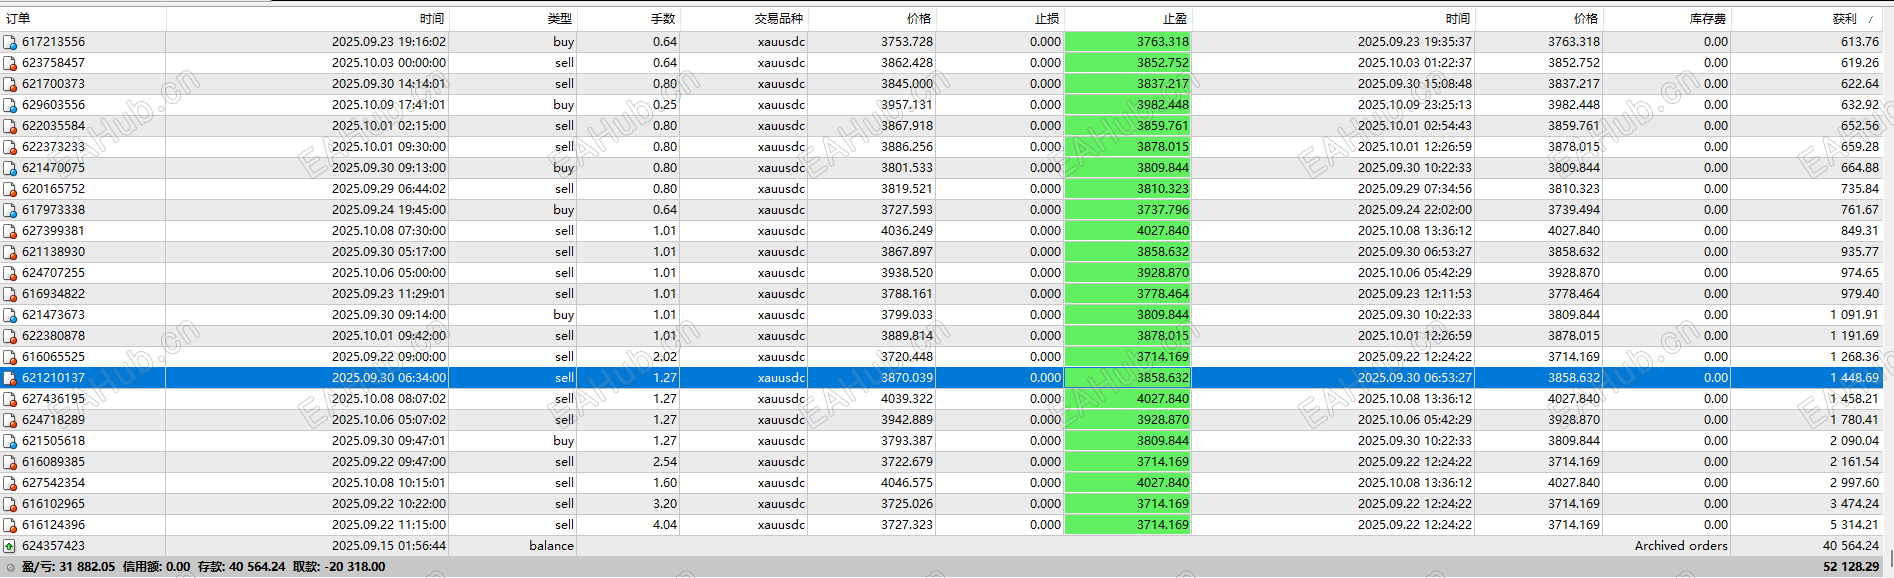This screenshot has width=1894, height=578.
Task: Click the order icon beside 617213556
Action: (x=10, y=42)
